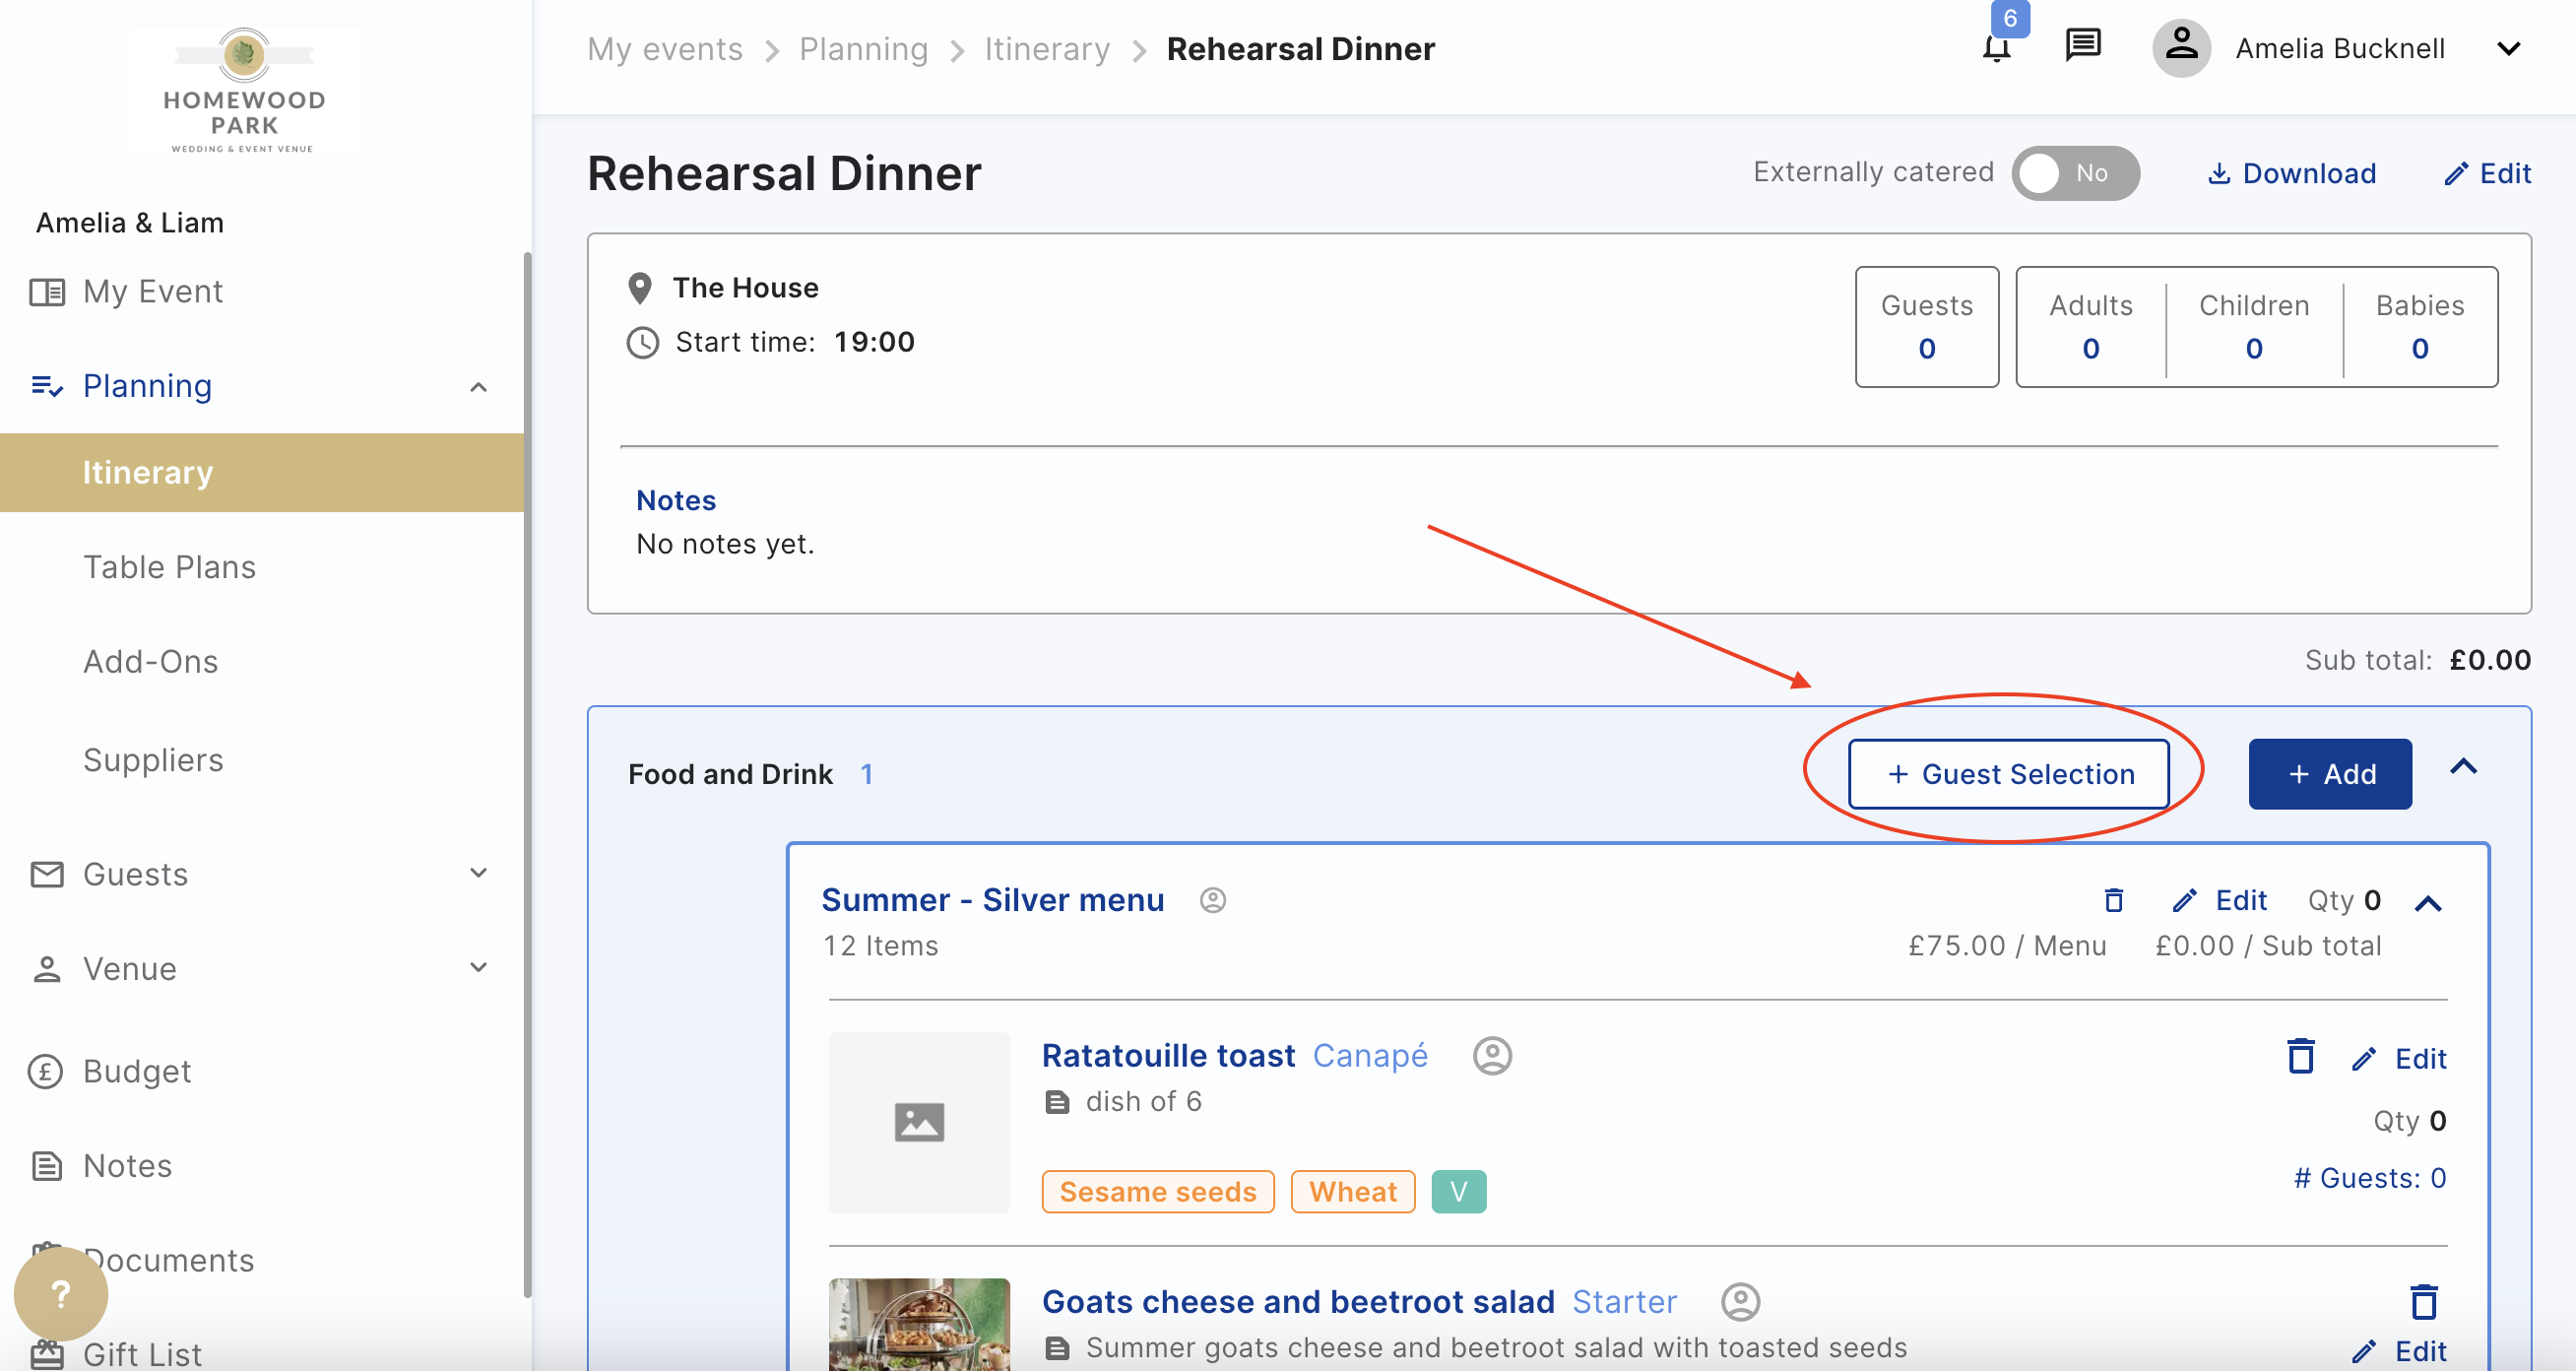This screenshot has width=2576, height=1371.
Task: Expand the Venue sidebar section
Action: (479, 967)
